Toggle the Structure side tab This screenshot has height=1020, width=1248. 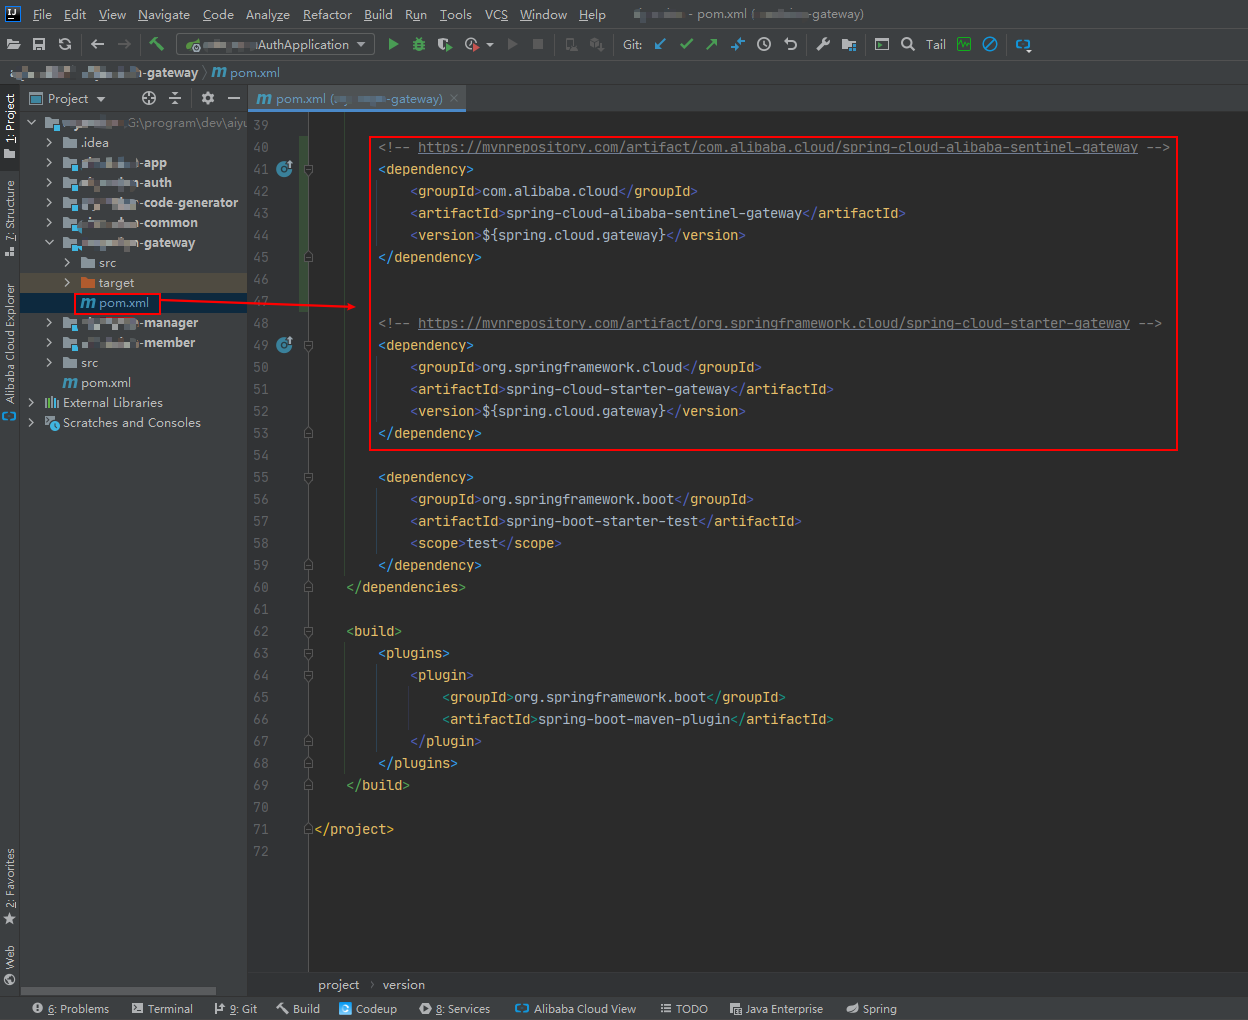[10, 217]
